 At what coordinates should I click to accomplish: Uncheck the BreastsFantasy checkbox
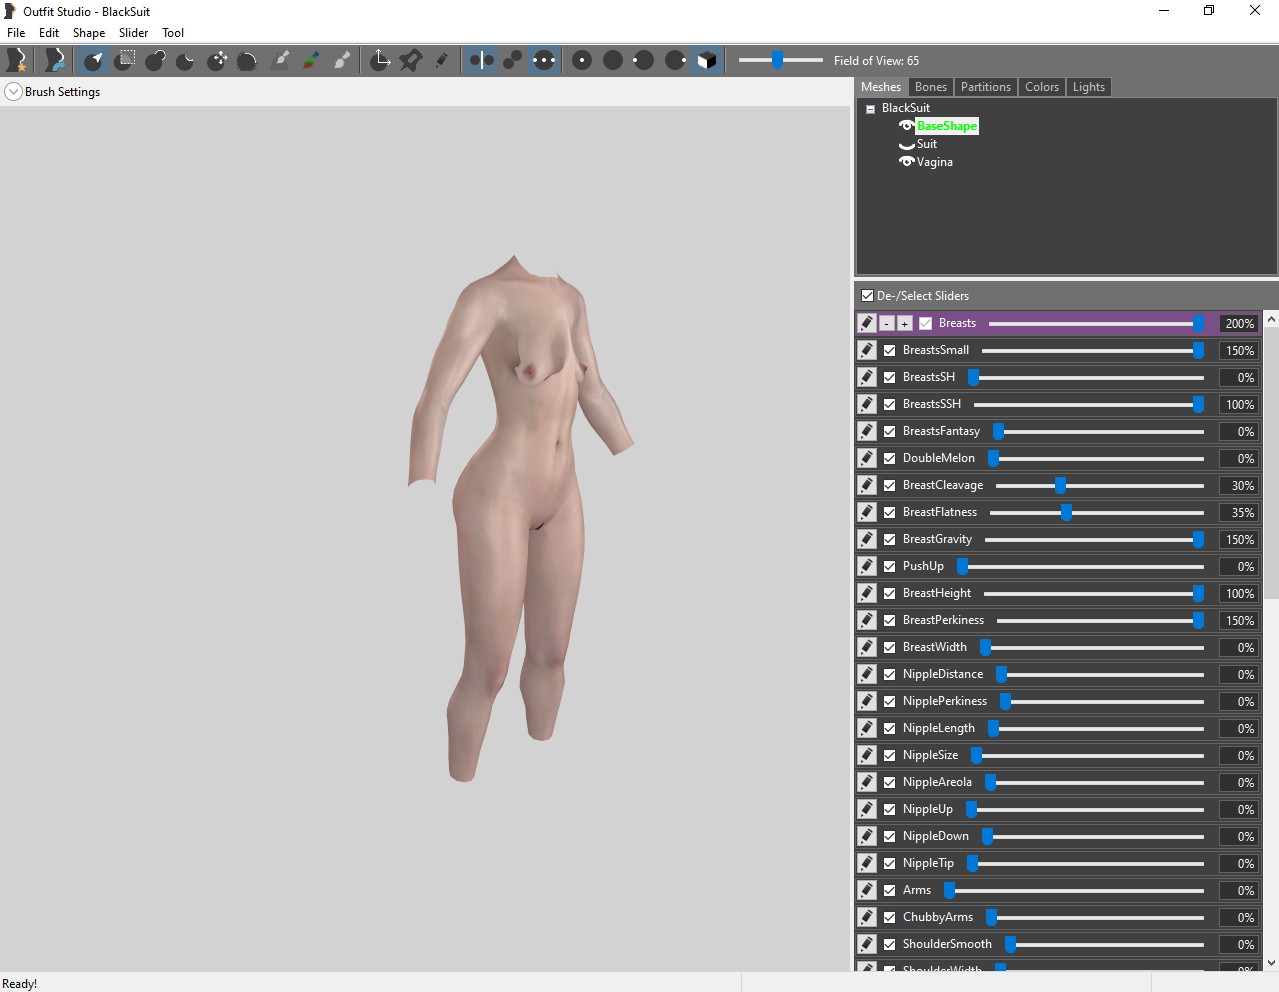coord(889,431)
